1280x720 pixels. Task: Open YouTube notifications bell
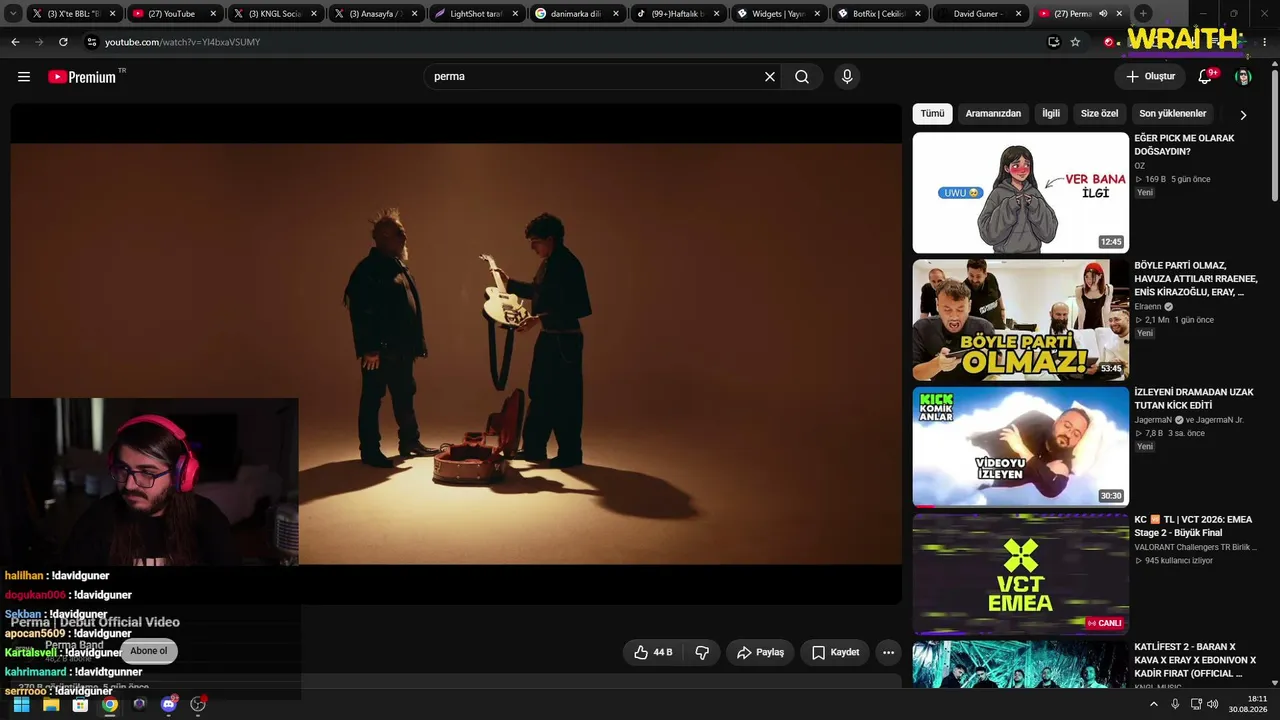(1206, 76)
